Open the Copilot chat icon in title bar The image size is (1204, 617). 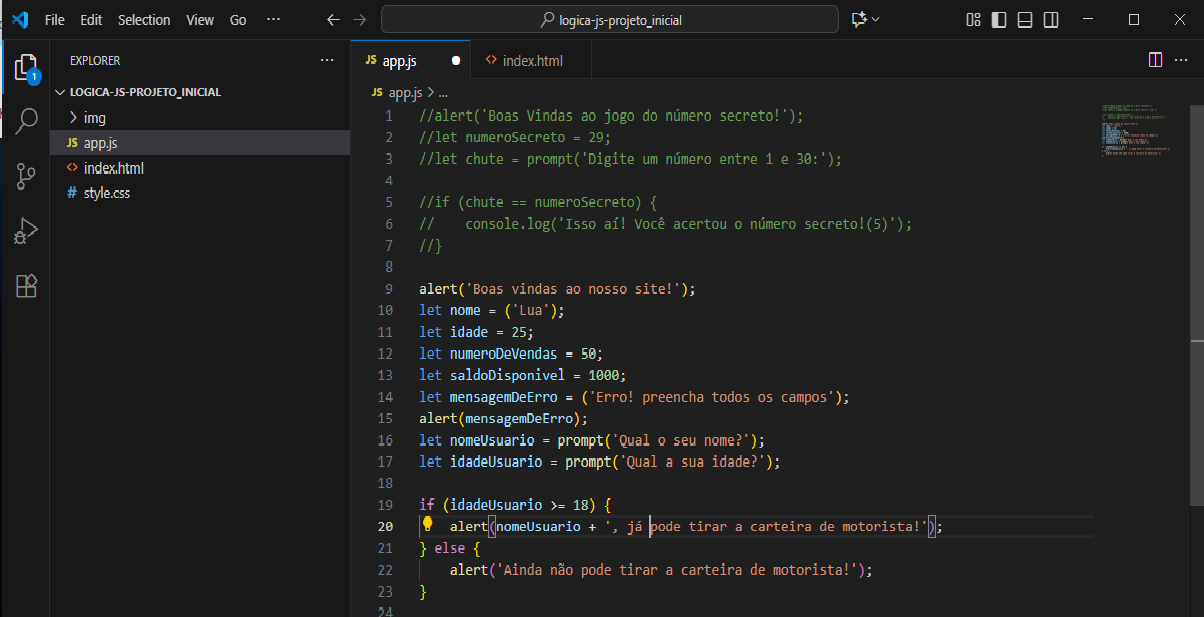click(x=858, y=20)
